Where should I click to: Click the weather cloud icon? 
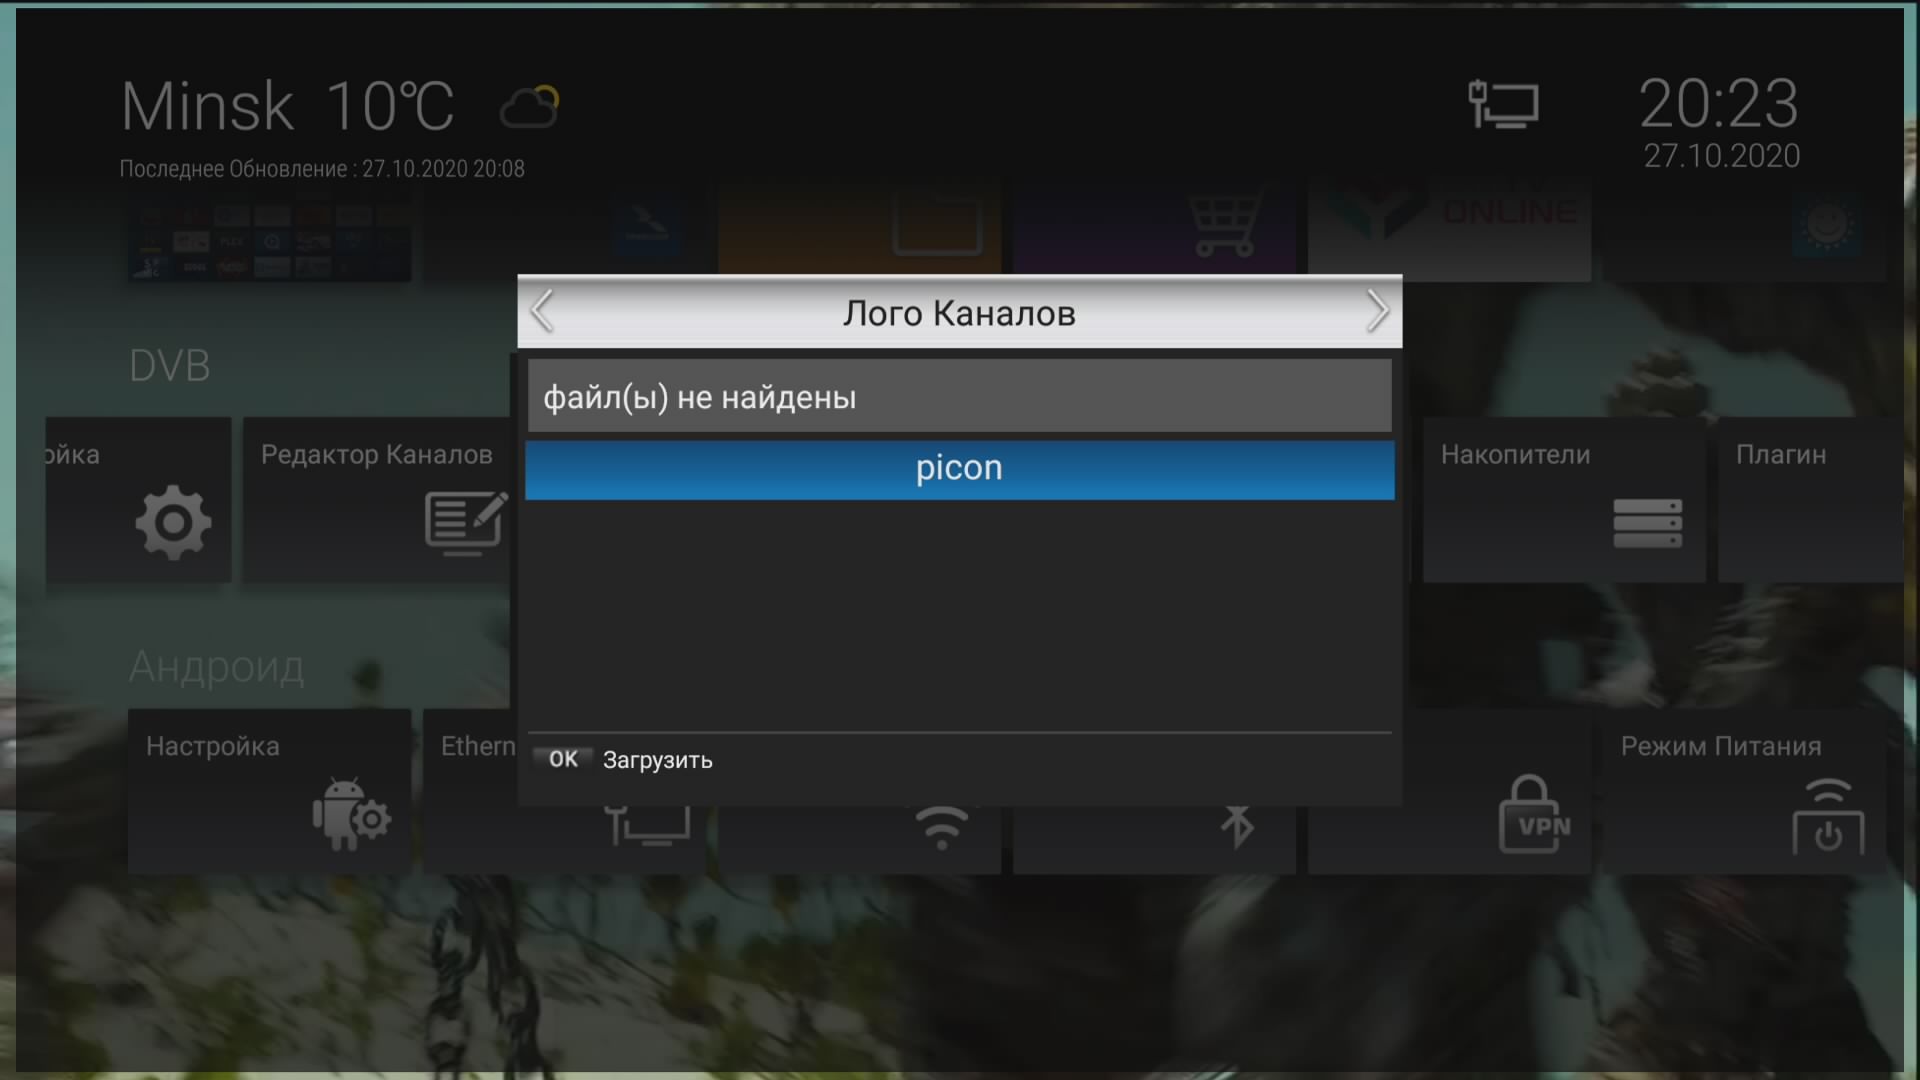(x=529, y=106)
